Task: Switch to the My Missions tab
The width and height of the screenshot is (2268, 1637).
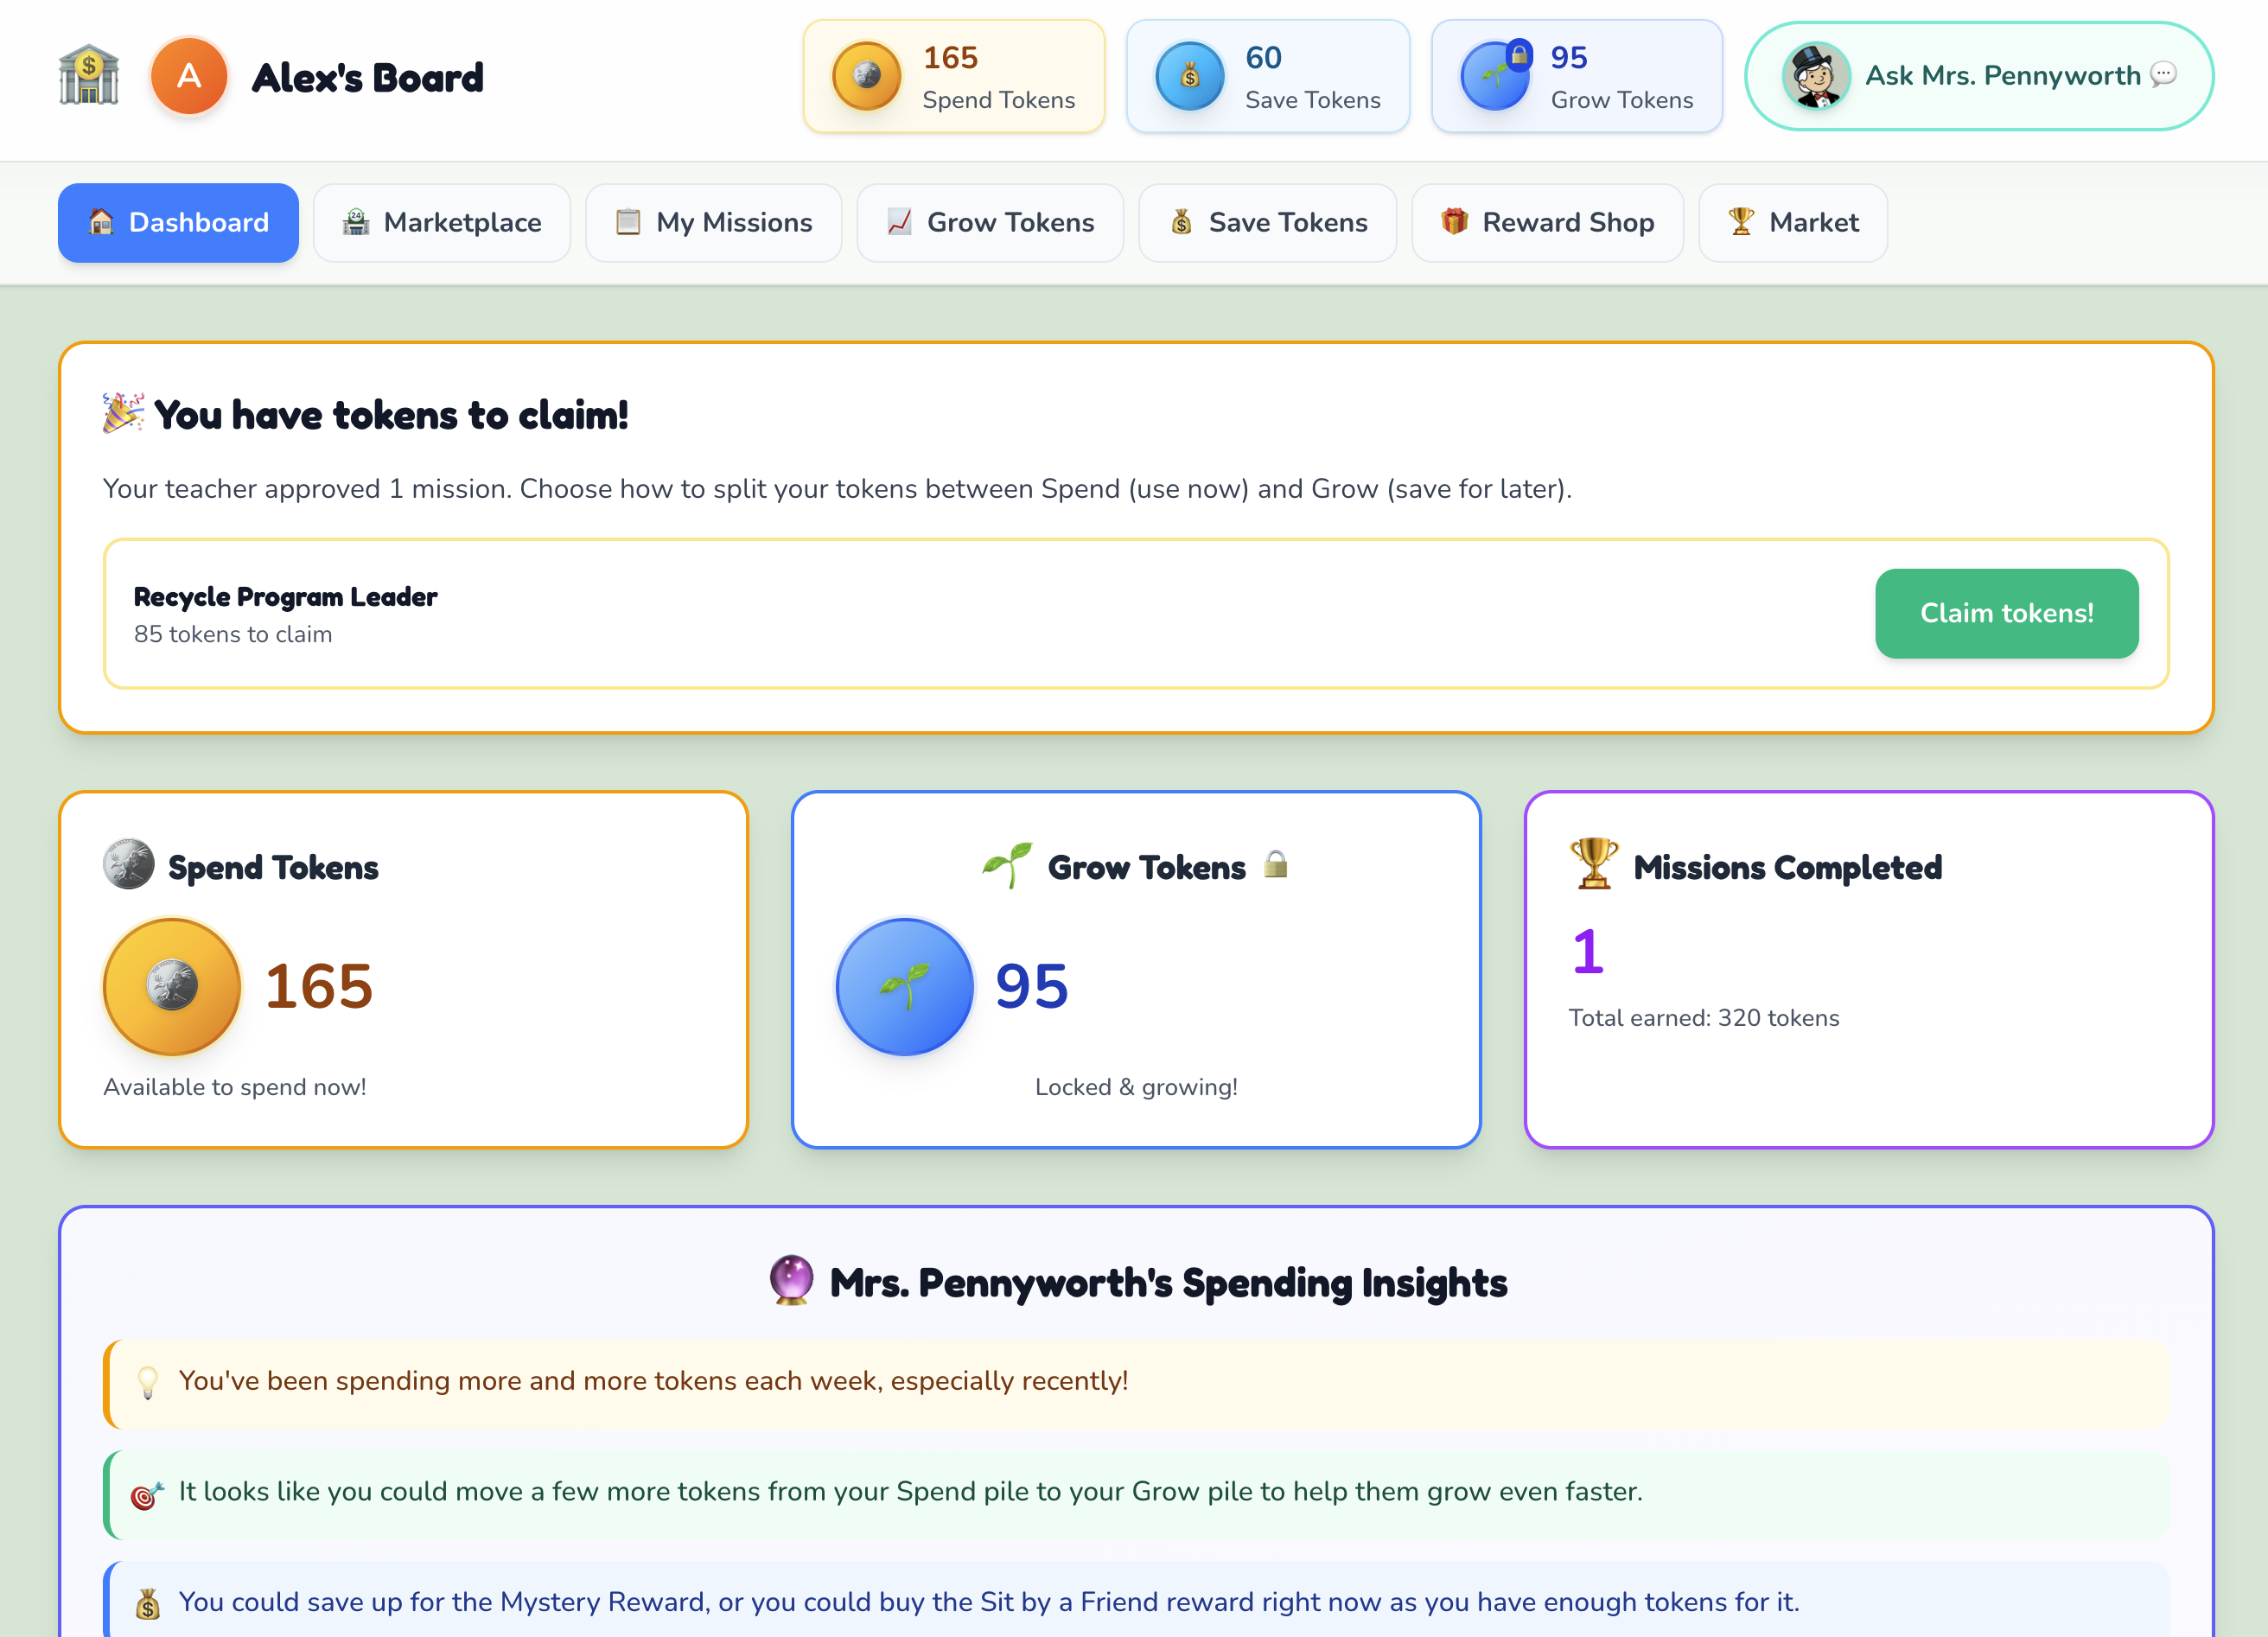Action: [713, 222]
